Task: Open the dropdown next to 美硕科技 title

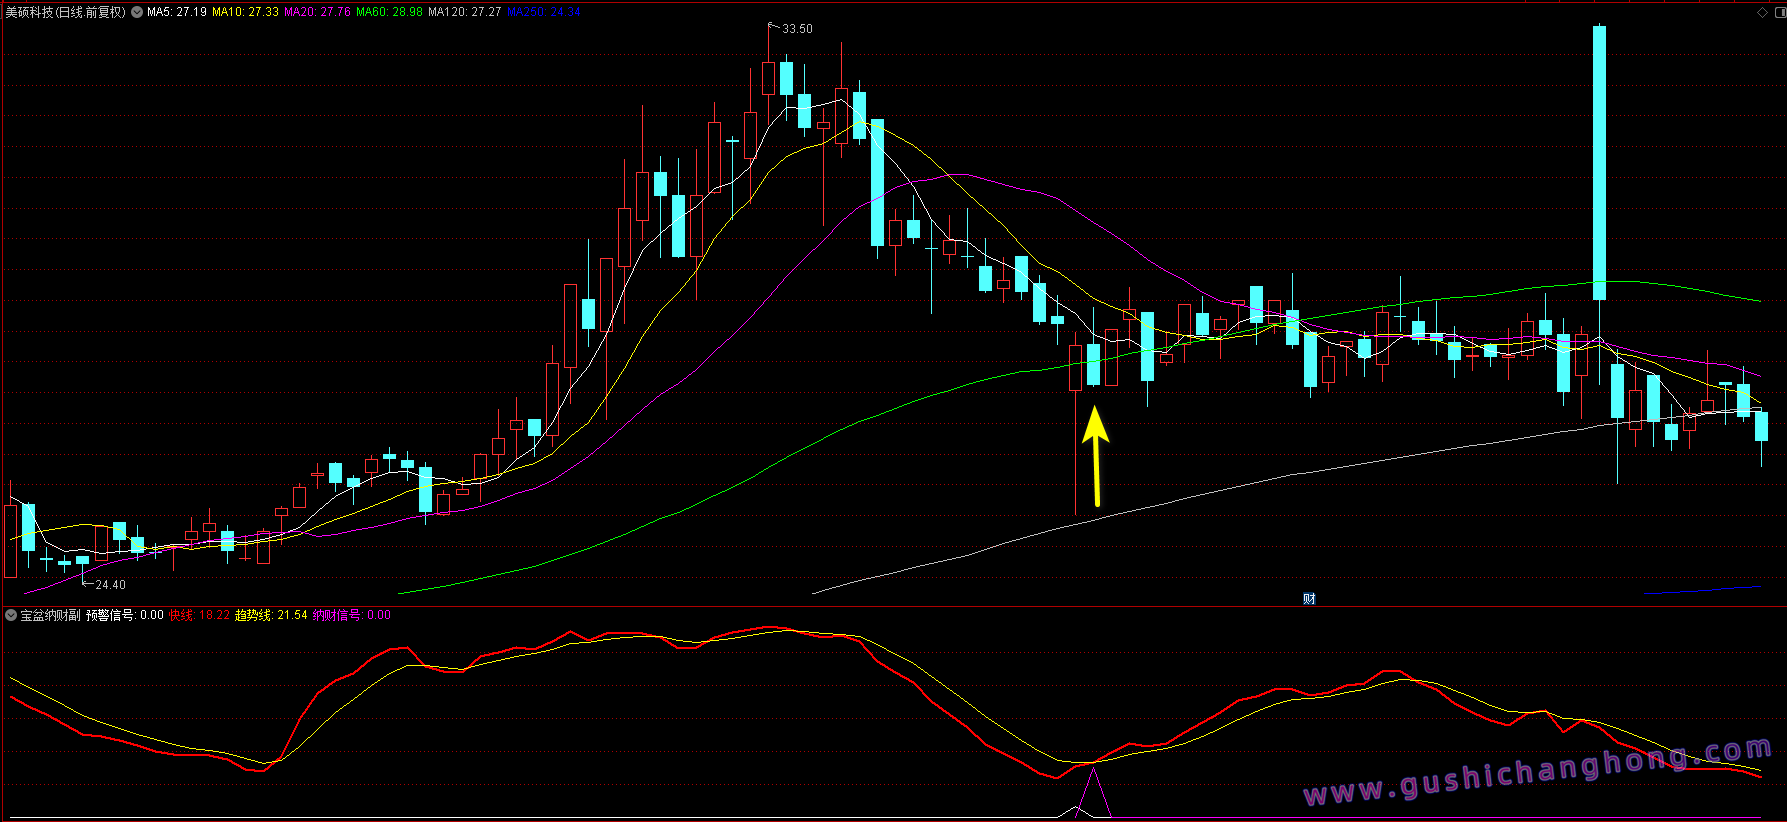Action: 137,12
